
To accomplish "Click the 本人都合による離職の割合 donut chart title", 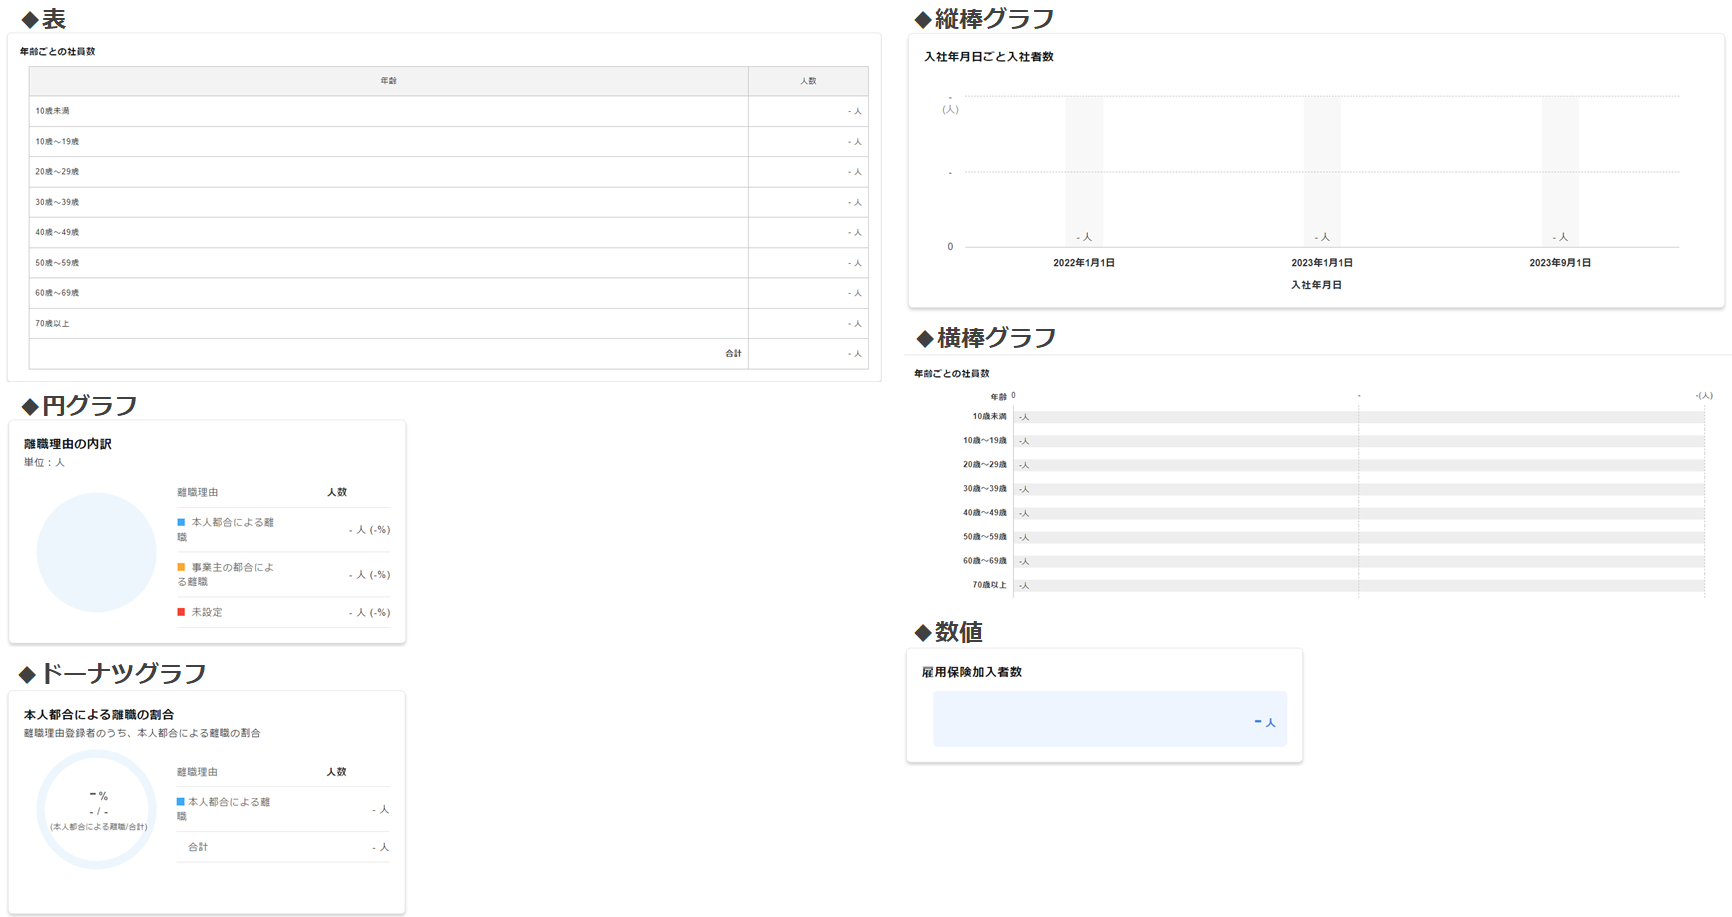I will pos(99,715).
